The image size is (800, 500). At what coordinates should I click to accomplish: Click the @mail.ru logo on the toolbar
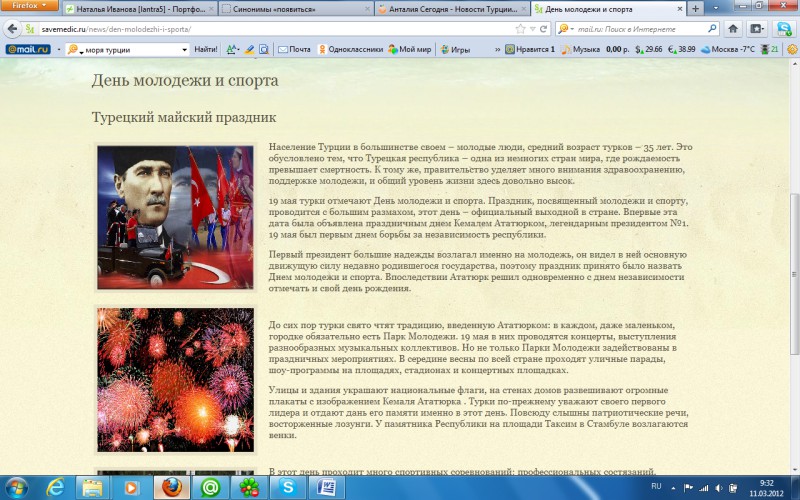click(x=28, y=49)
